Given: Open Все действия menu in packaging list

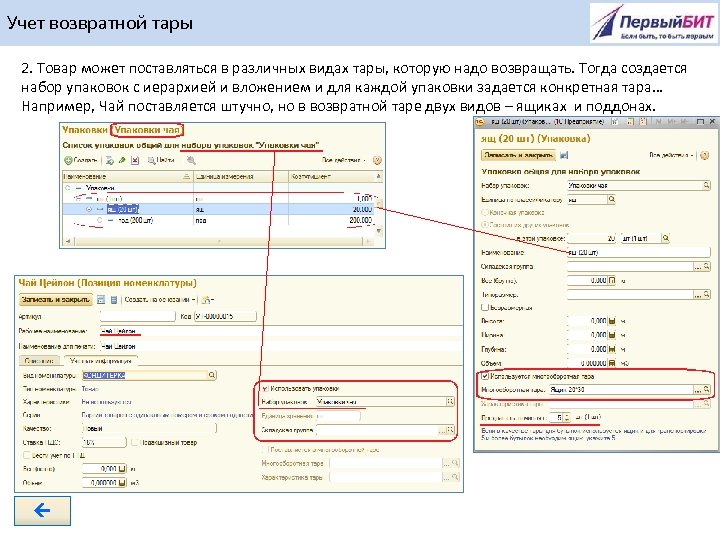Looking at the screenshot, I should click(x=343, y=160).
